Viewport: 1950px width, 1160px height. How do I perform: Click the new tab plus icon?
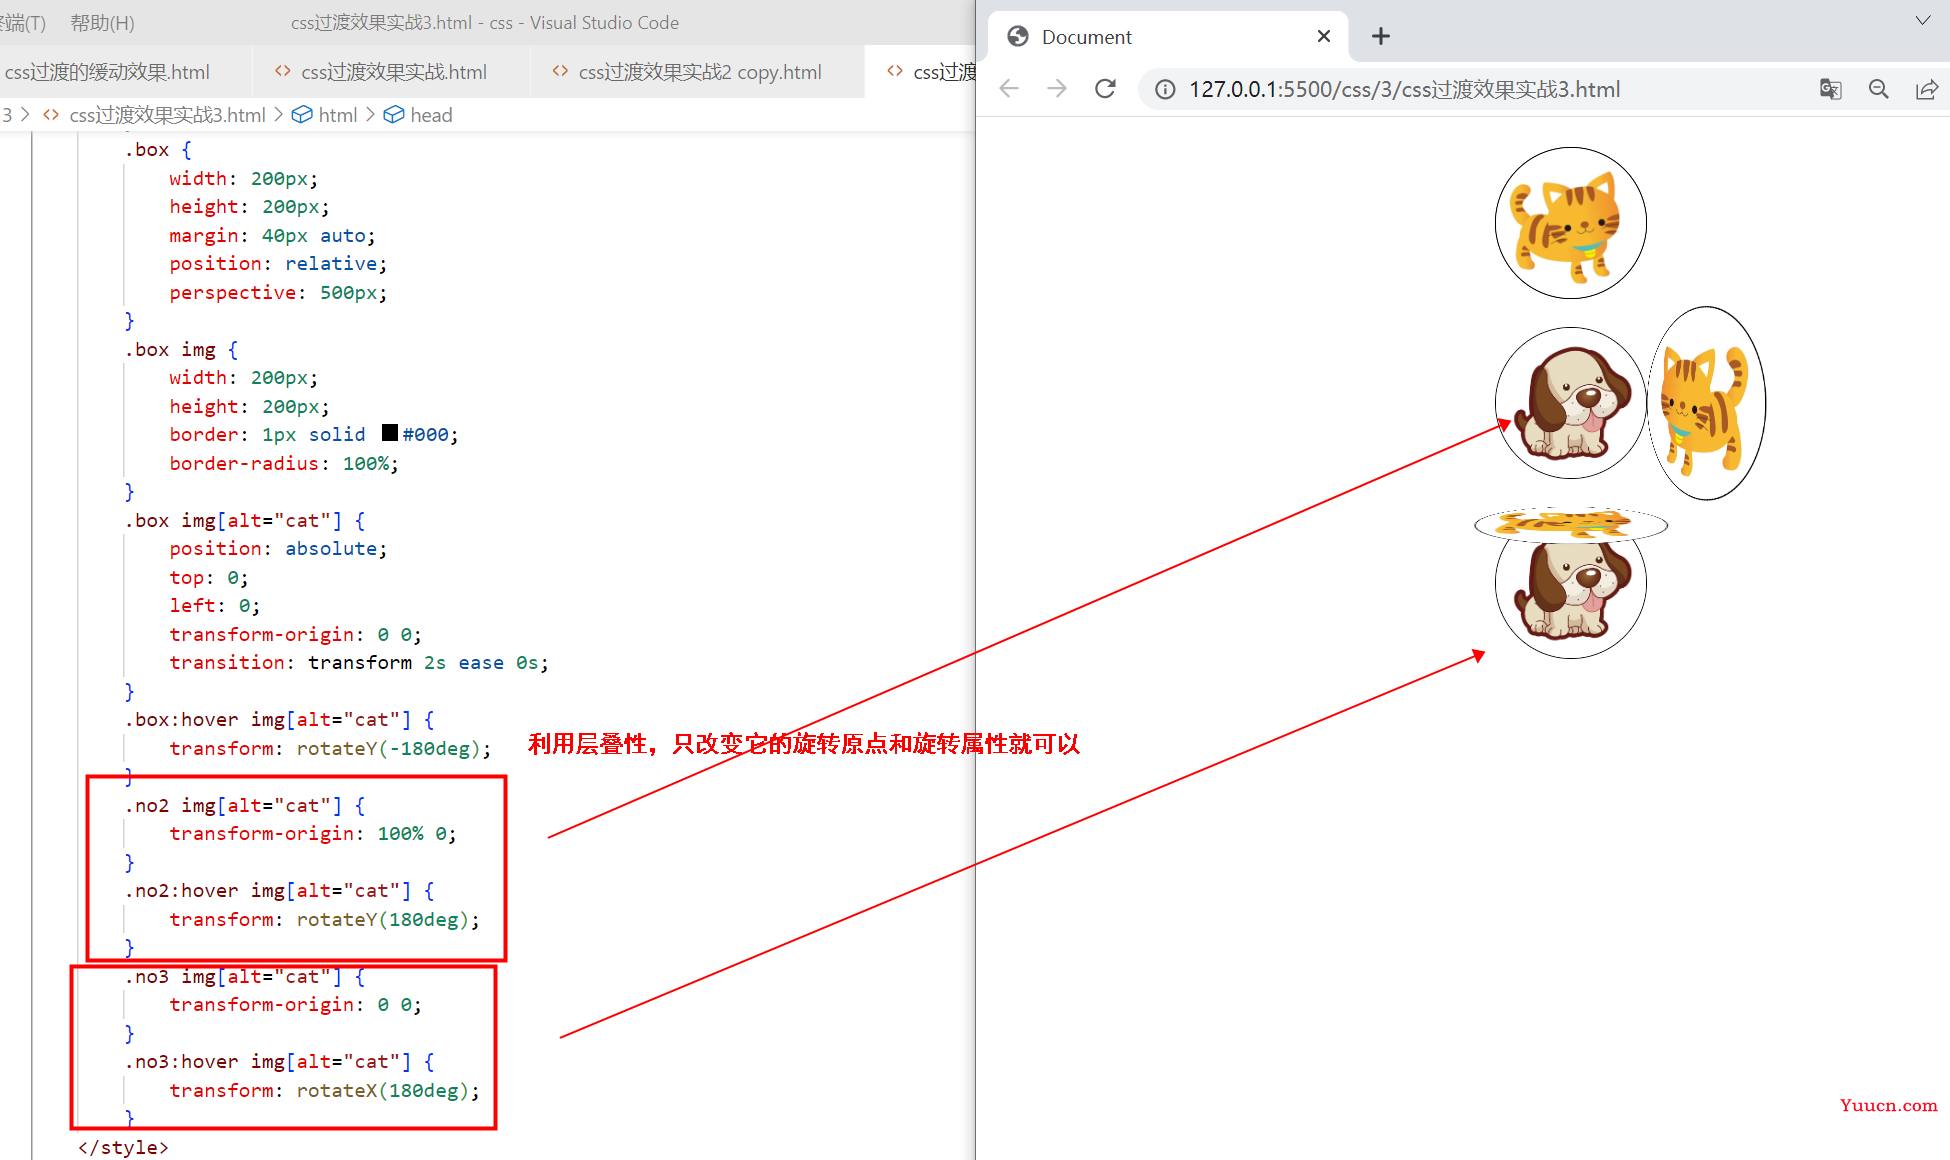1381,35
